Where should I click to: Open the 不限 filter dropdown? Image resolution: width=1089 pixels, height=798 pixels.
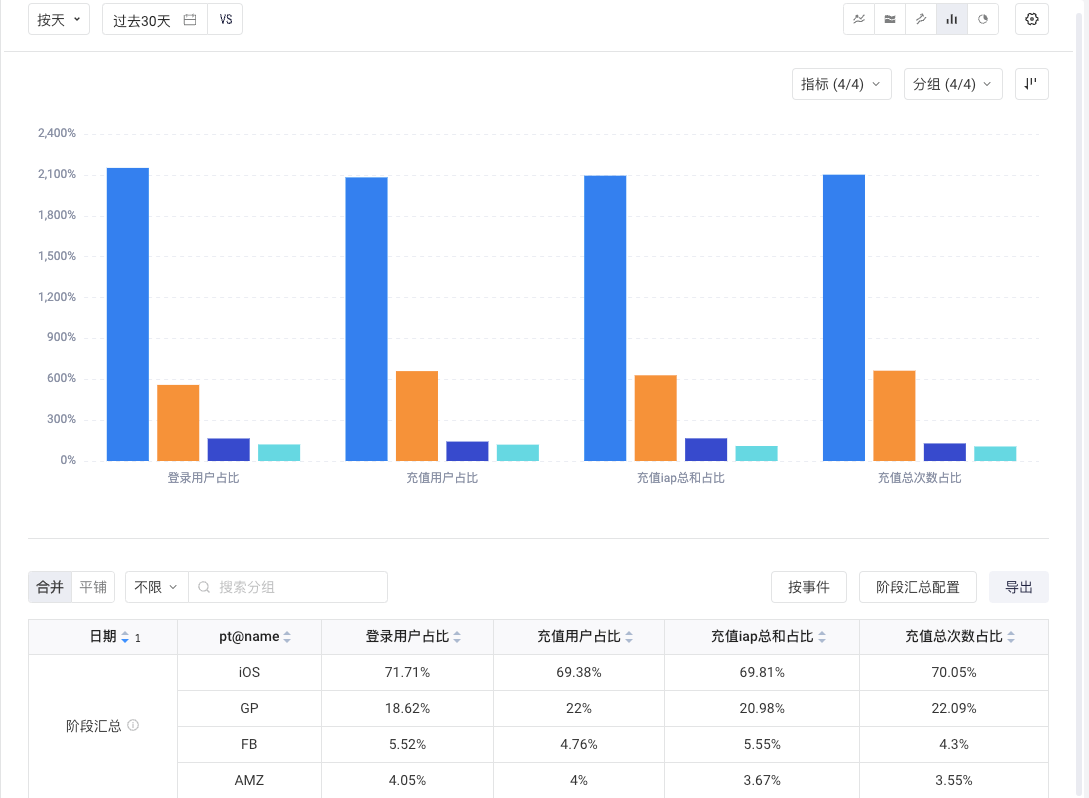(156, 587)
